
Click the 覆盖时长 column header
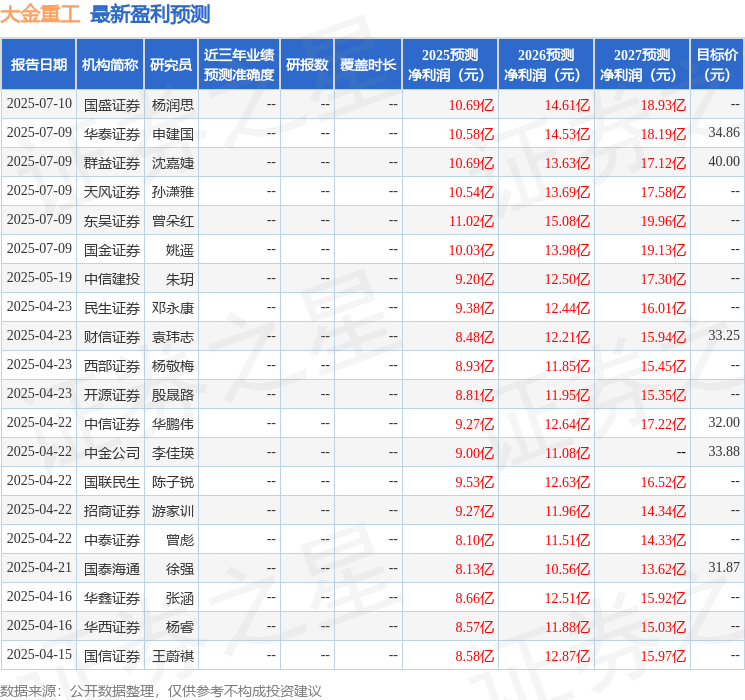pos(368,64)
